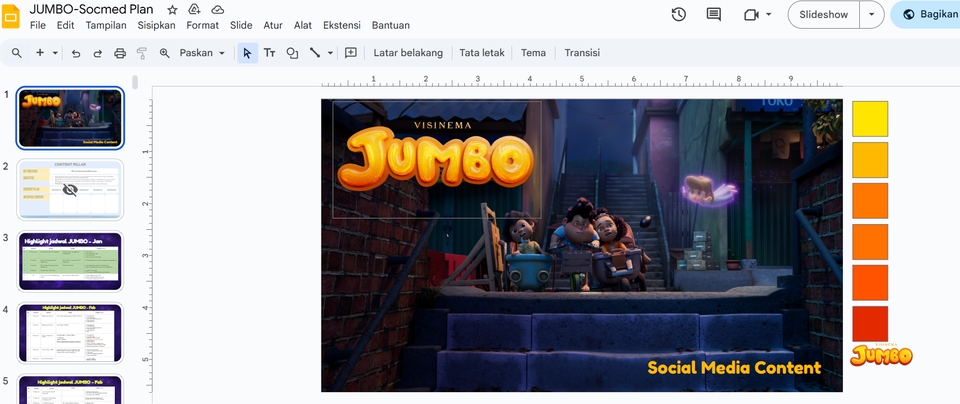
Task: Star the JUMBO-Socmed Plan document
Action: 172,9
